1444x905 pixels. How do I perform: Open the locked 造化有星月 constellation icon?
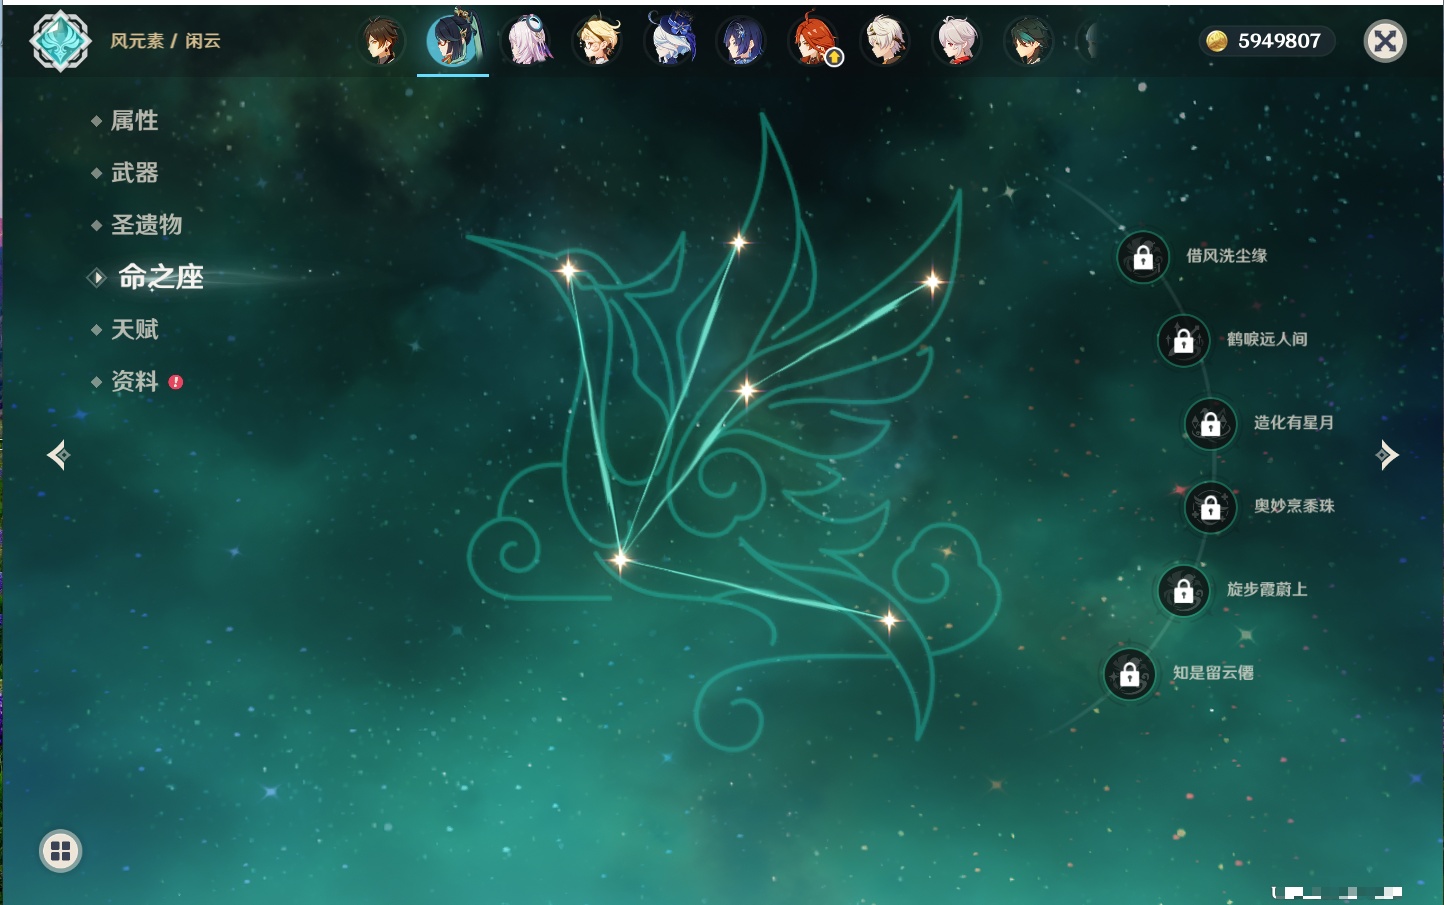click(x=1210, y=423)
